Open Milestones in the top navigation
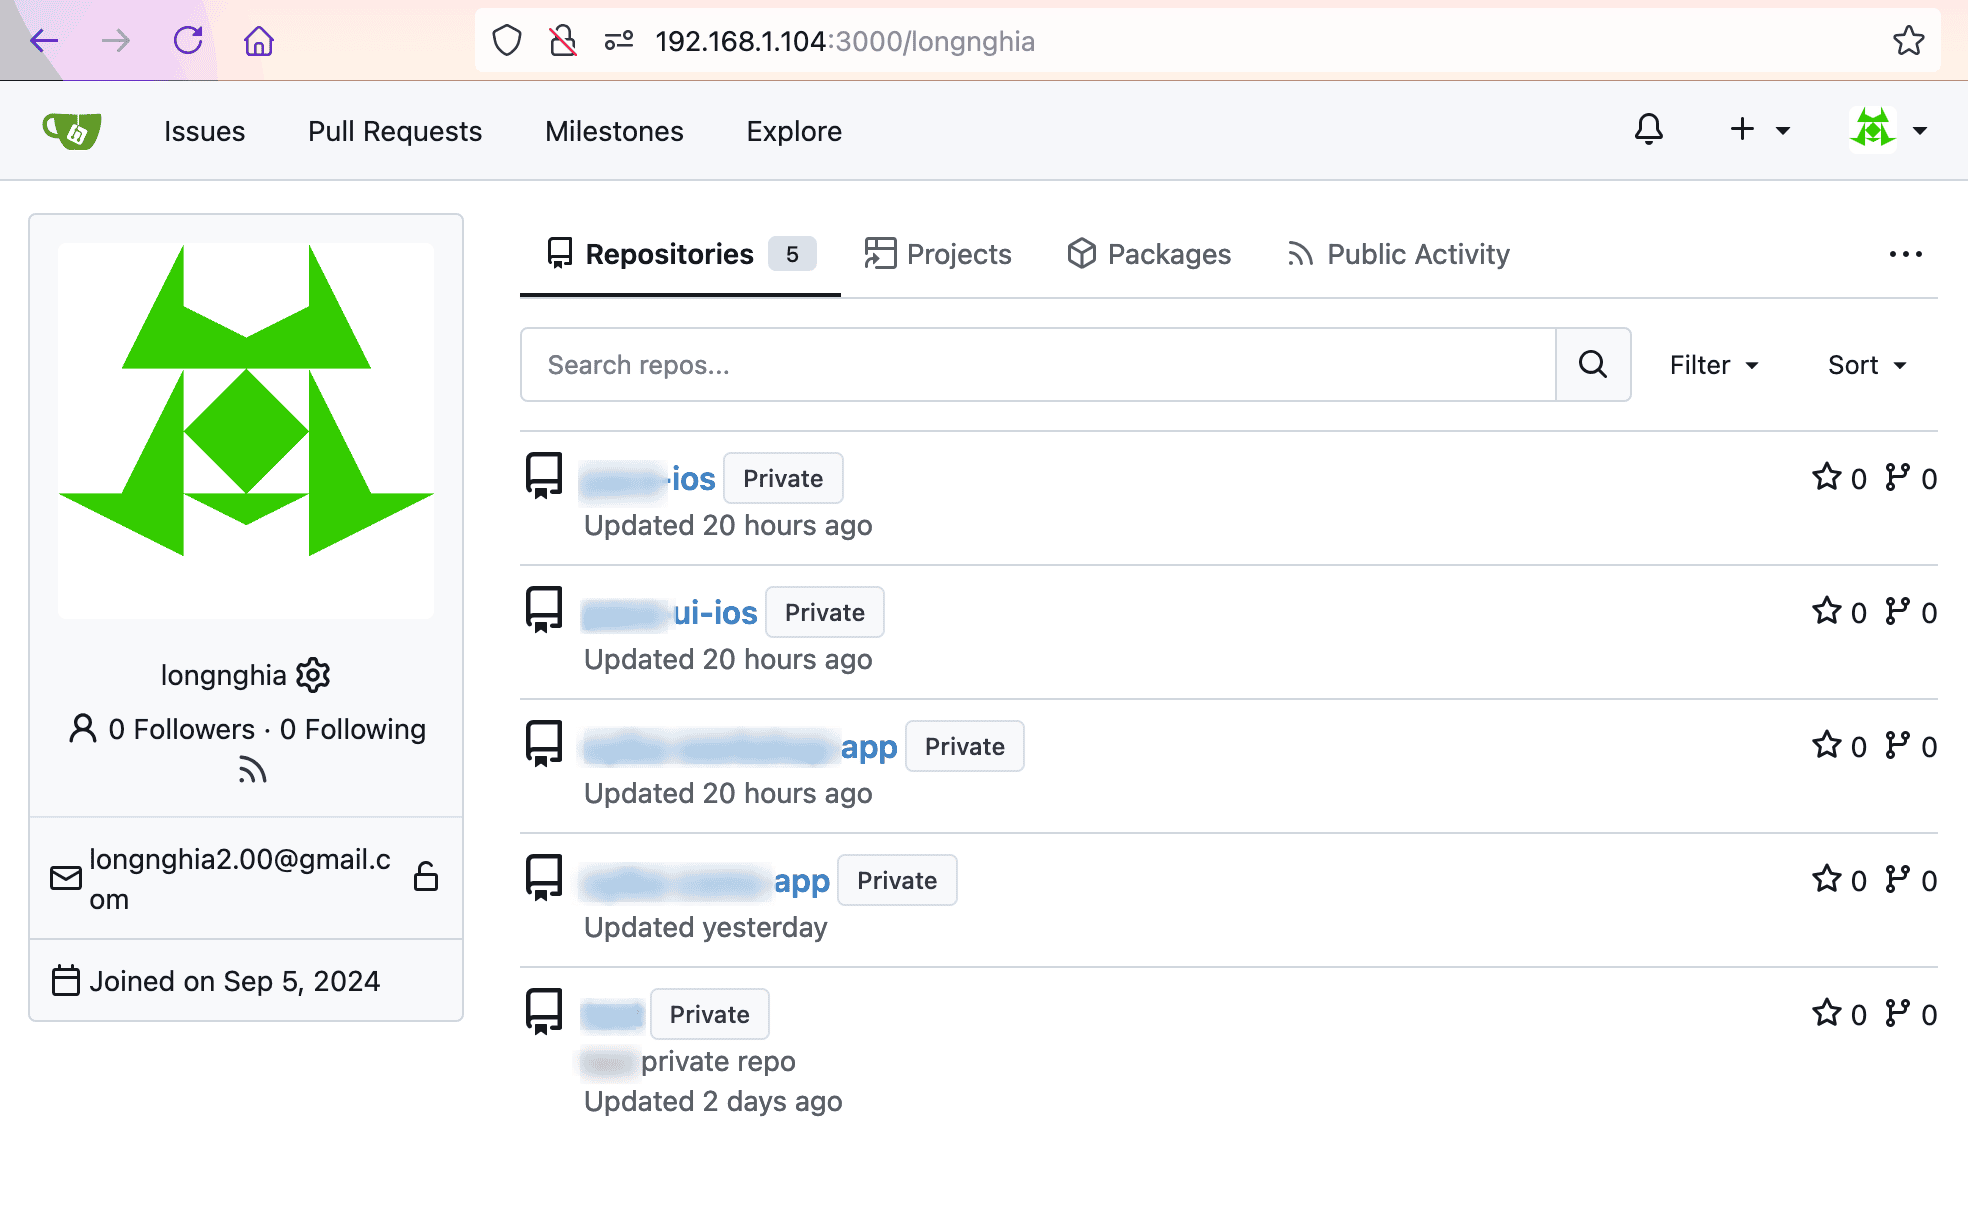1968x1206 pixels. [x=614, y=131]
